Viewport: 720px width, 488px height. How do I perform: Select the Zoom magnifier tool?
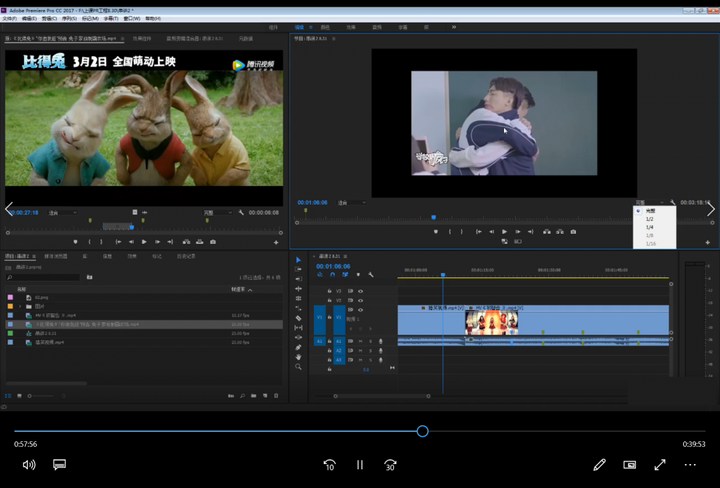(x=298, y=367)
